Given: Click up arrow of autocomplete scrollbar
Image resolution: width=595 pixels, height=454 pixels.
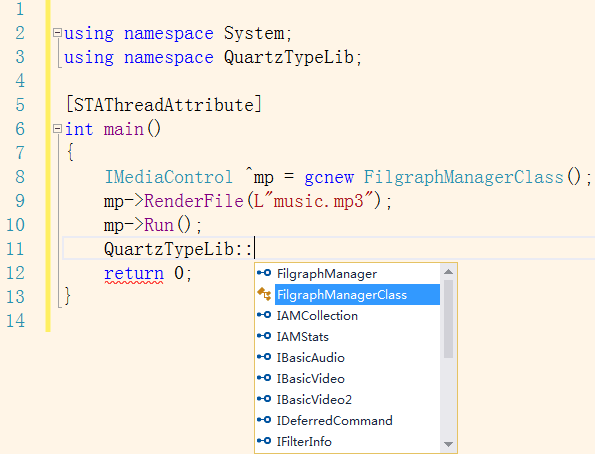Looking at the screenshot, I should [449, 271].
